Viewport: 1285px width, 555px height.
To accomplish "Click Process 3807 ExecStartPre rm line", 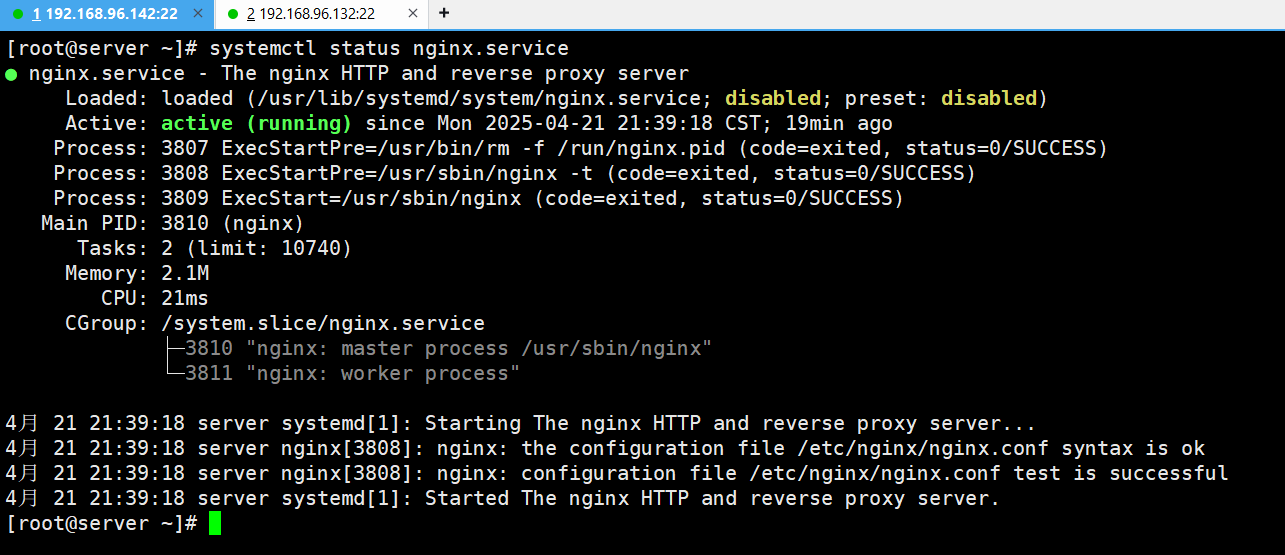I will tap(581, 148).
